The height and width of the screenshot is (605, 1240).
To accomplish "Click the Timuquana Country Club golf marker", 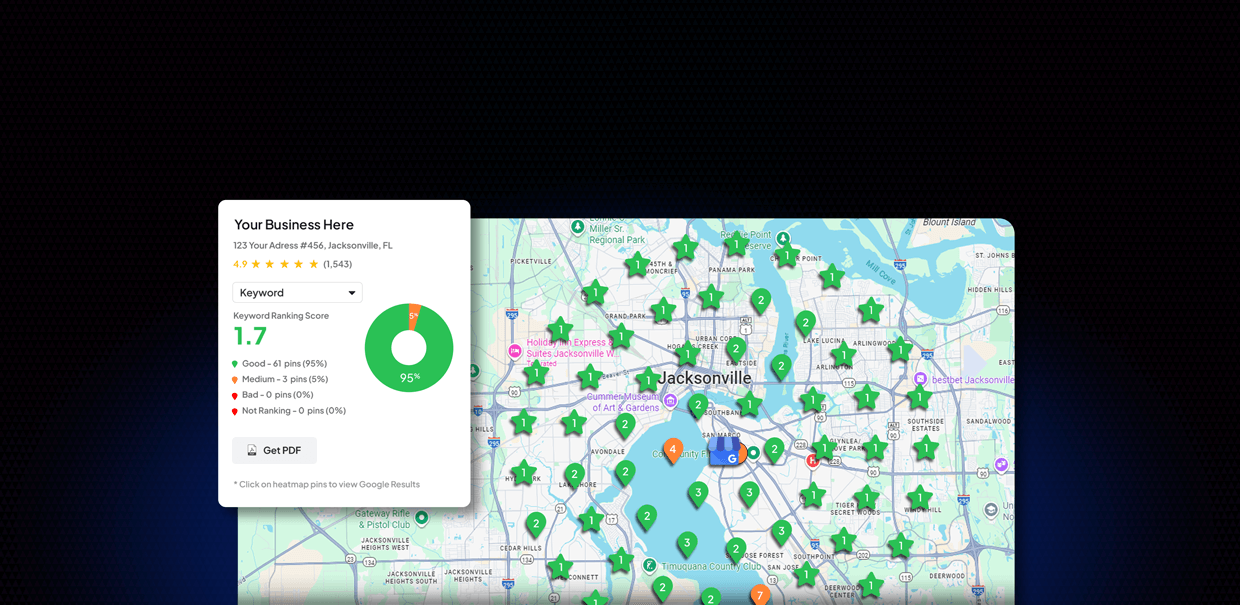I will click(x=650, y=565).
